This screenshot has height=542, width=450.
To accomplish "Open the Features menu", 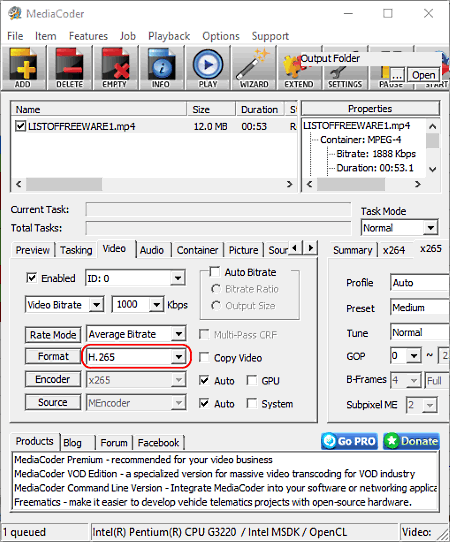I will click(x=88, y=36).
